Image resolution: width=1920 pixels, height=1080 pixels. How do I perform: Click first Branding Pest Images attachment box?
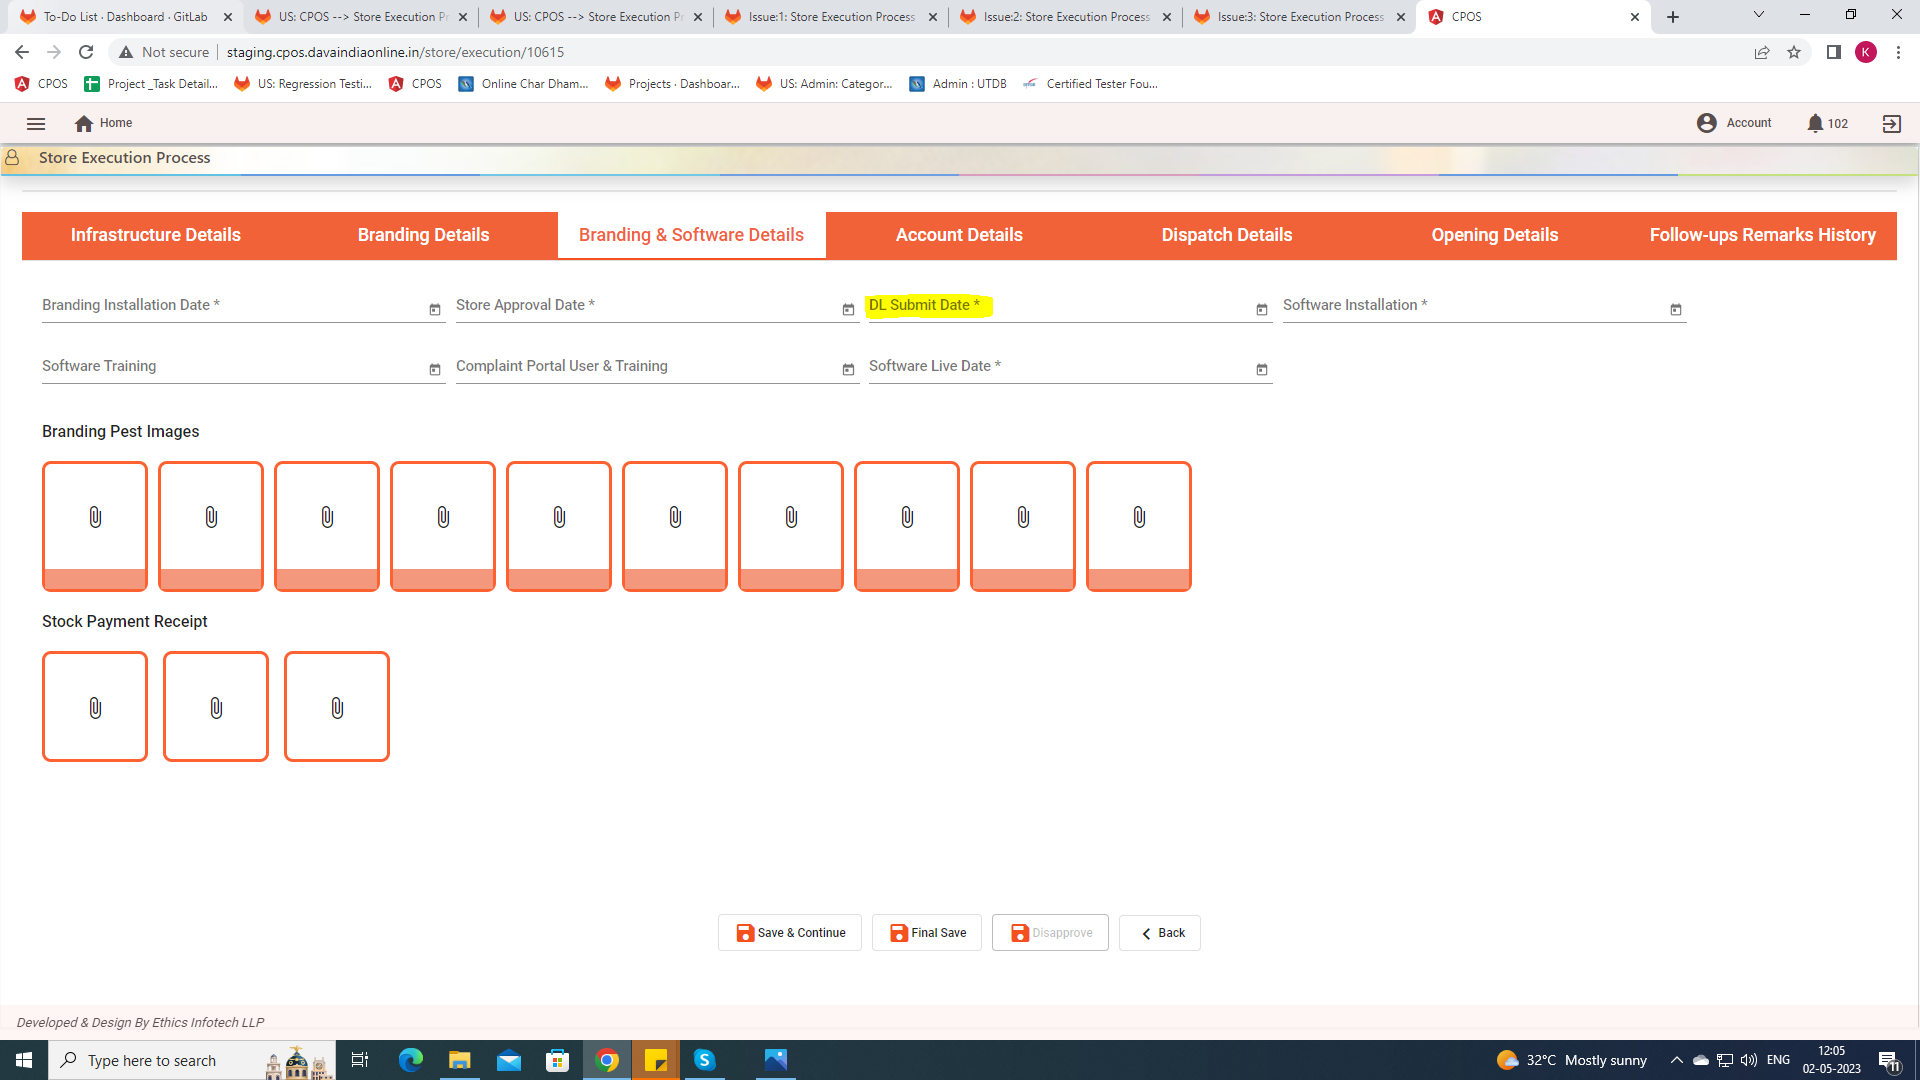pyautogui.click(x=95, y=518)
